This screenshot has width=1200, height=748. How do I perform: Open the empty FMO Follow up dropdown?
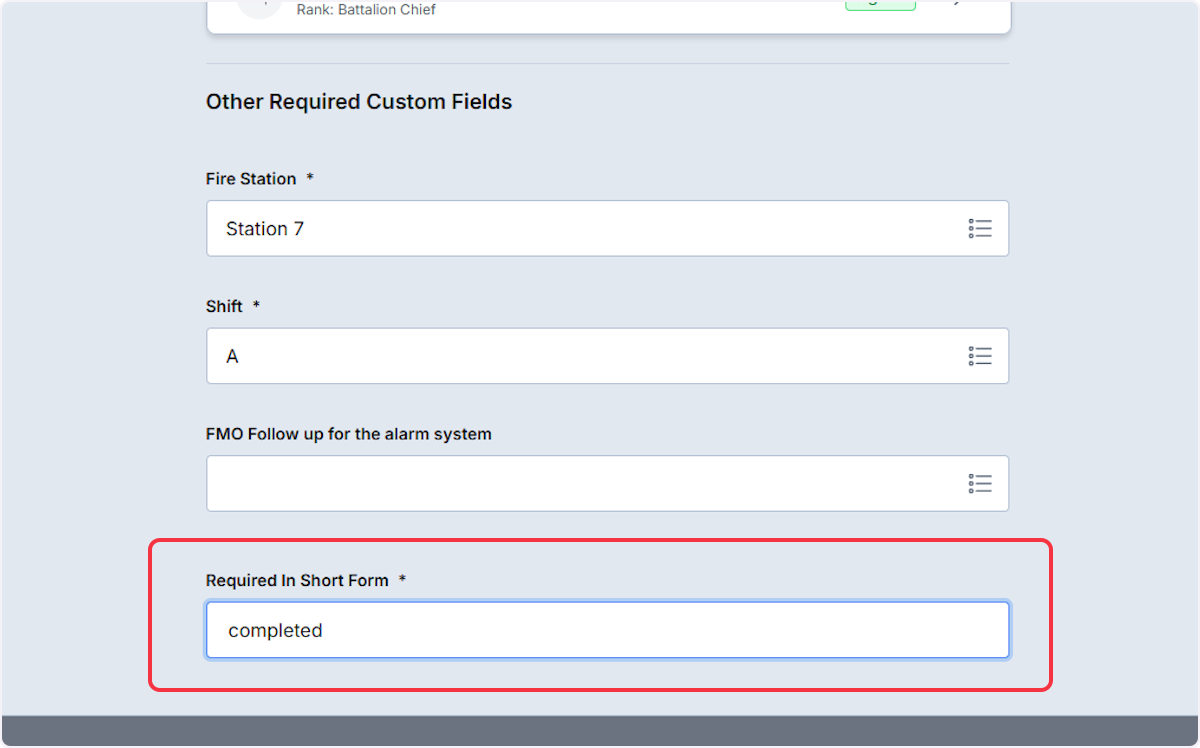tap(607, 484)
